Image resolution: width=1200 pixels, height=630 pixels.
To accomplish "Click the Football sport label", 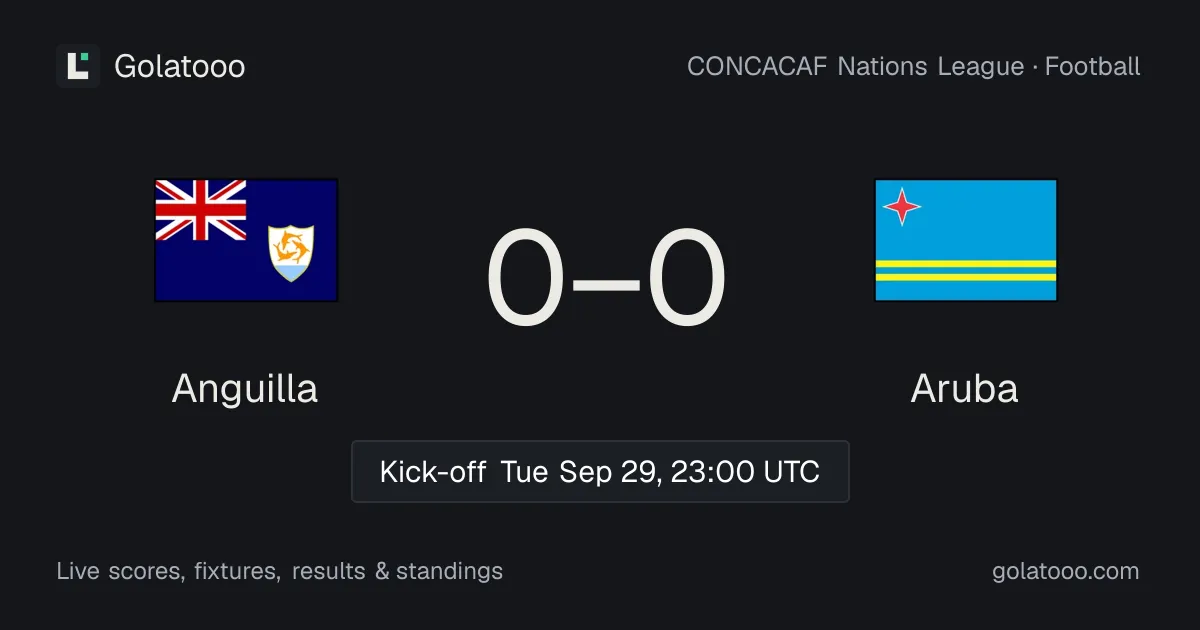I will (1093, 67).
